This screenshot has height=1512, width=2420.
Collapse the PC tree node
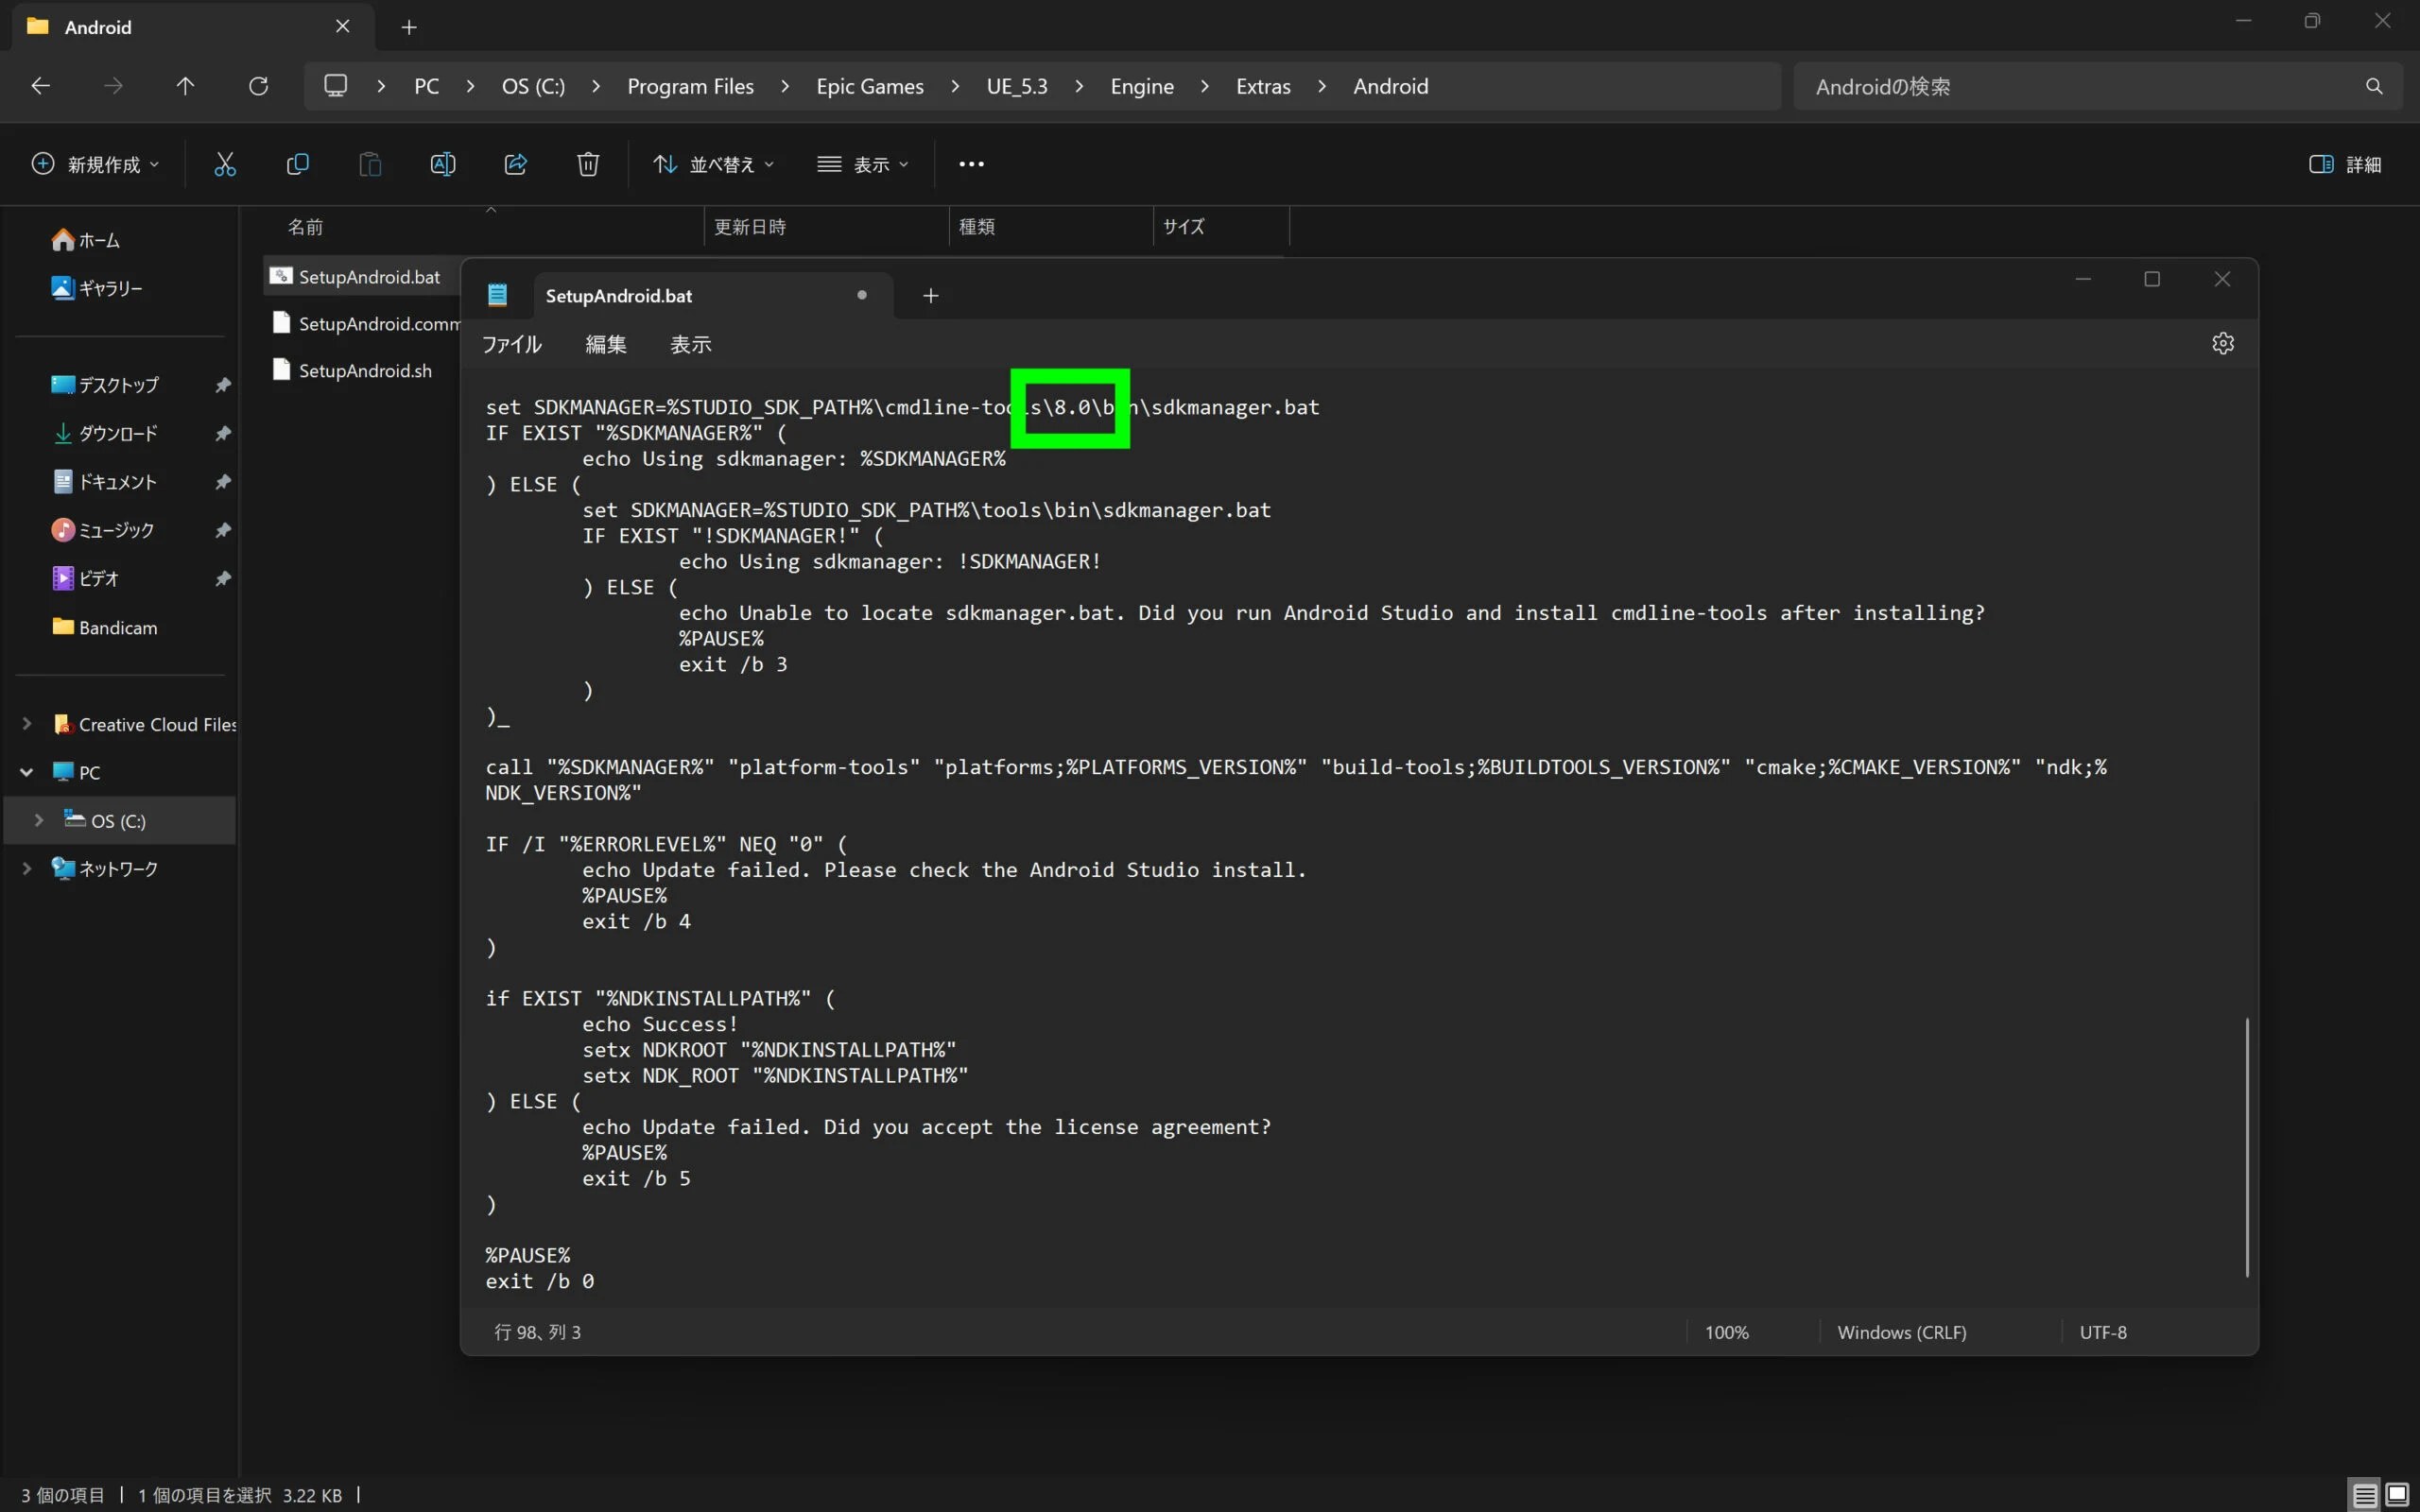pyautogui.click(x=27, y=772)
